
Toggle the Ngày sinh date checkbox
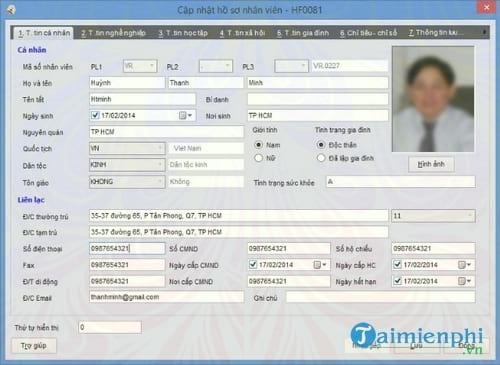pos(95,115)
